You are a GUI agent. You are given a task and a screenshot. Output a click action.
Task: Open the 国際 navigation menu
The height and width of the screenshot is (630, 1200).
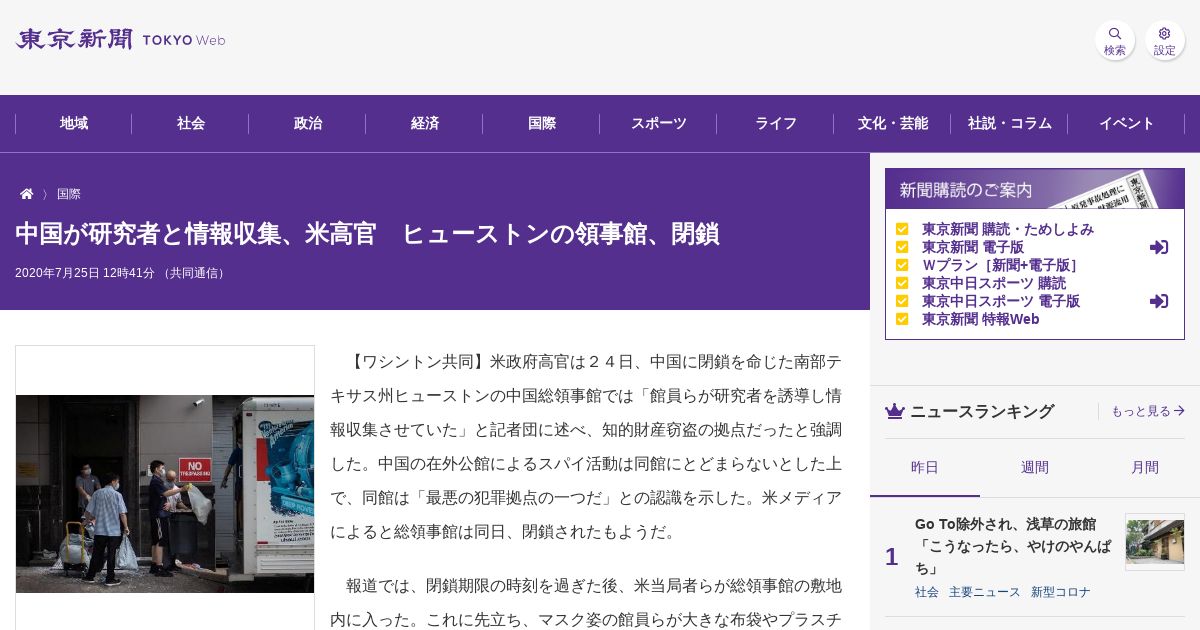pos(542,123)
